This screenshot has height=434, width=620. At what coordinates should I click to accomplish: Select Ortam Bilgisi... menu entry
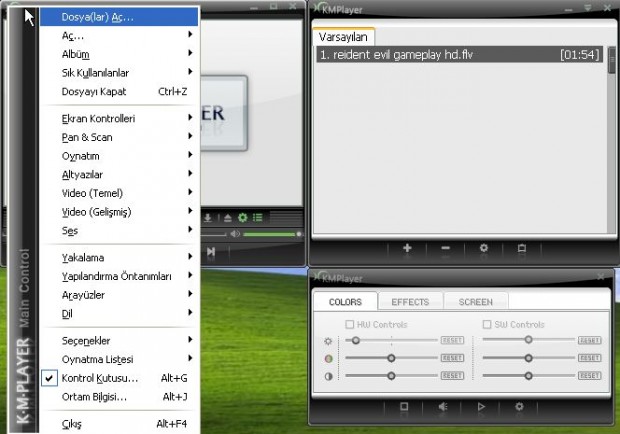[x=120, y=397]
